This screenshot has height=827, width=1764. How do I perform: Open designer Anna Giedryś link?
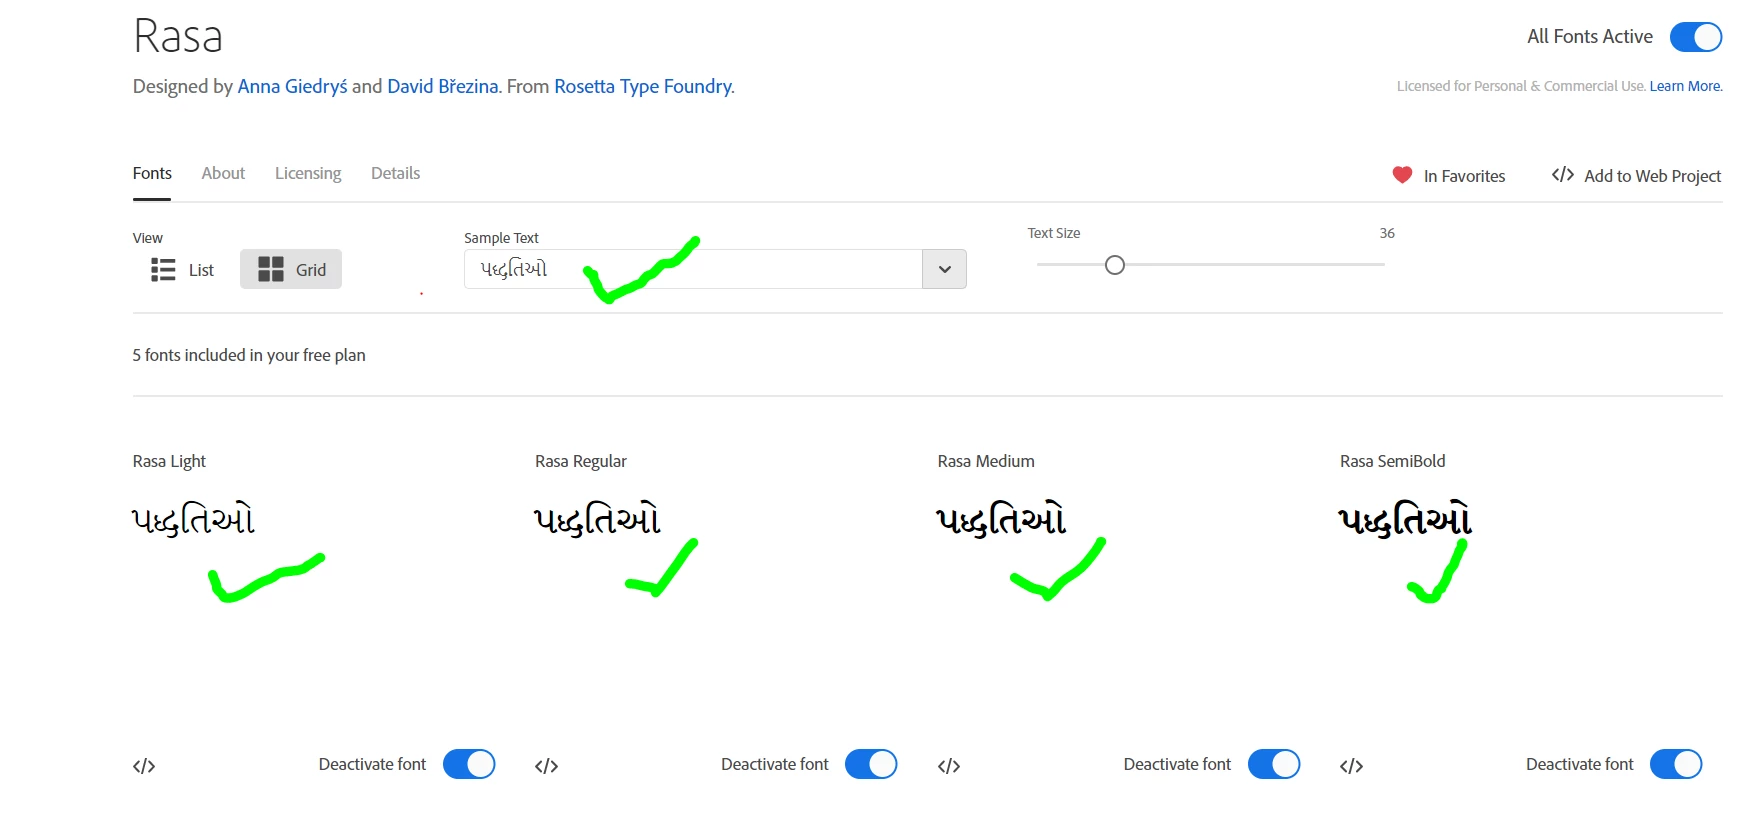[x=292, y=86]
